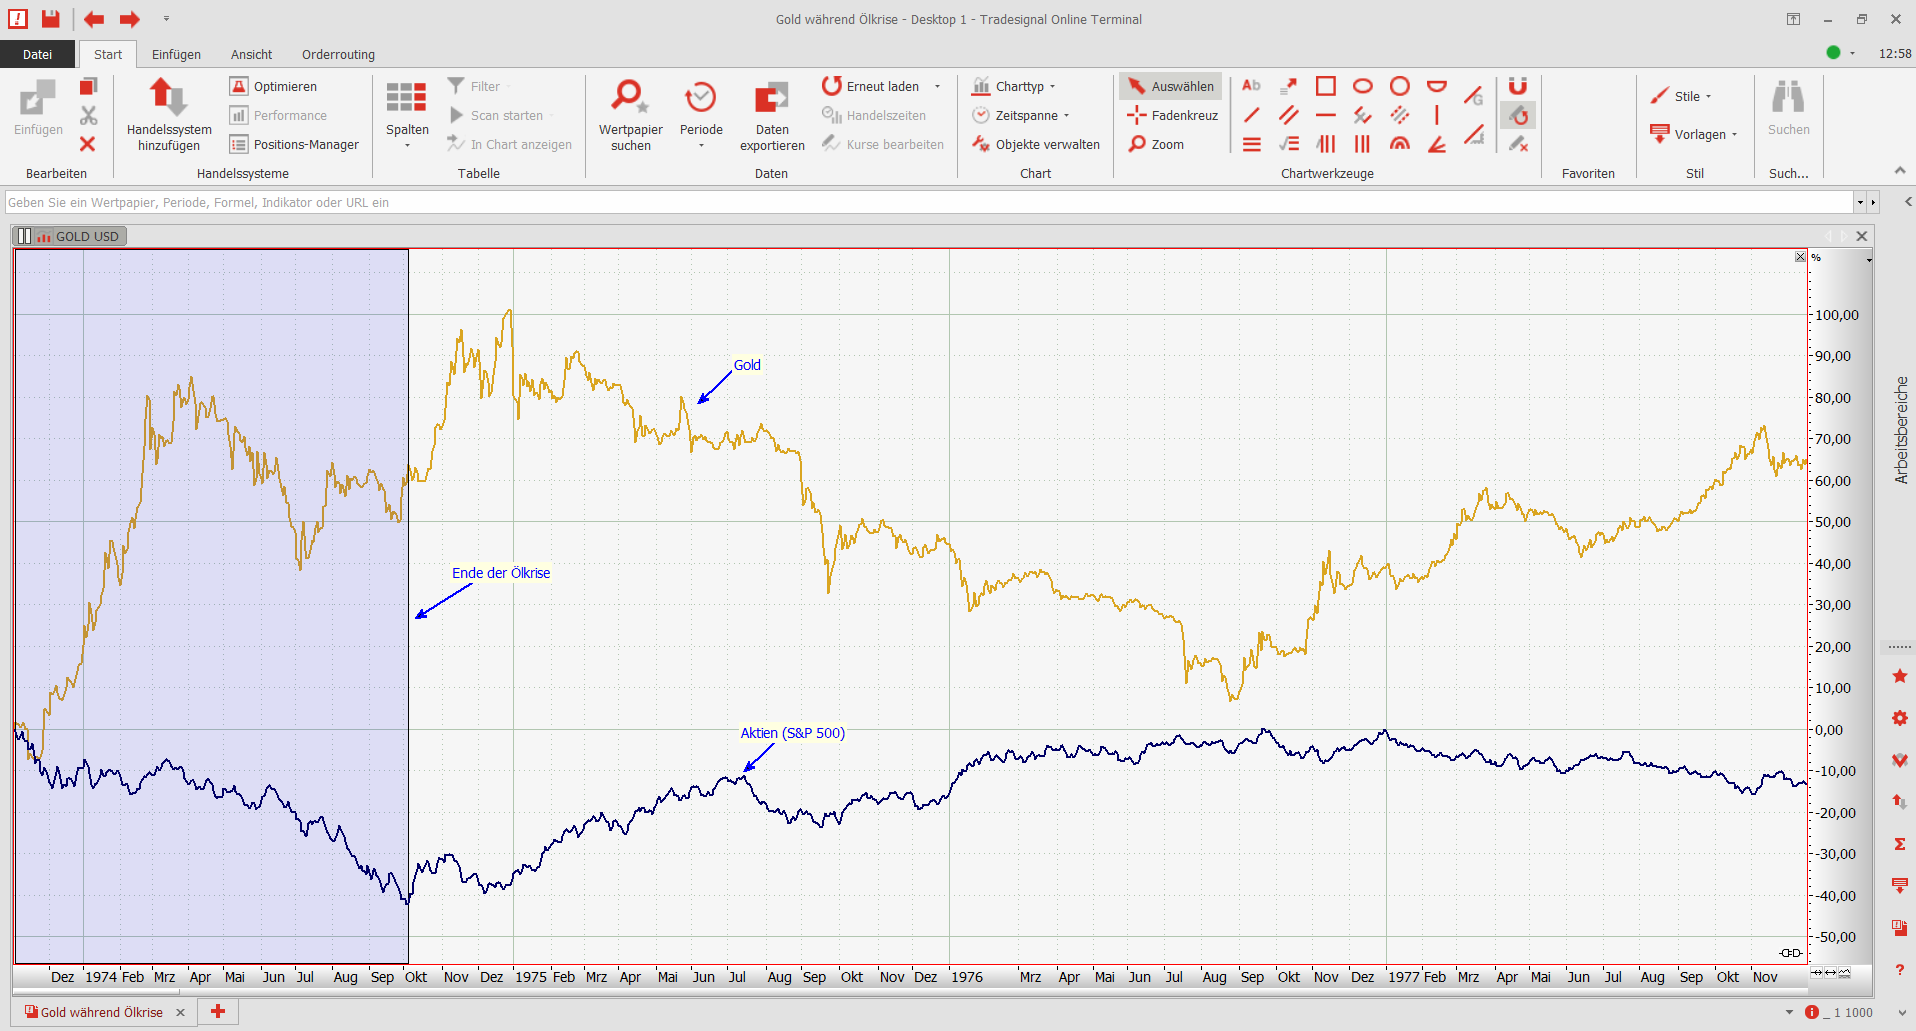The image size is (1916, 1031).
Task: Open the Zeitspanne dropdown
Action: (1021, 115)
